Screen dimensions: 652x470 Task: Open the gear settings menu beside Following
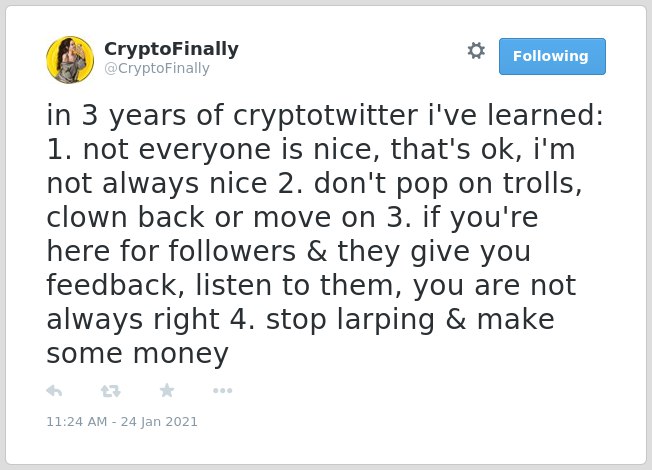pyautogui.click(x=476, y=51)
